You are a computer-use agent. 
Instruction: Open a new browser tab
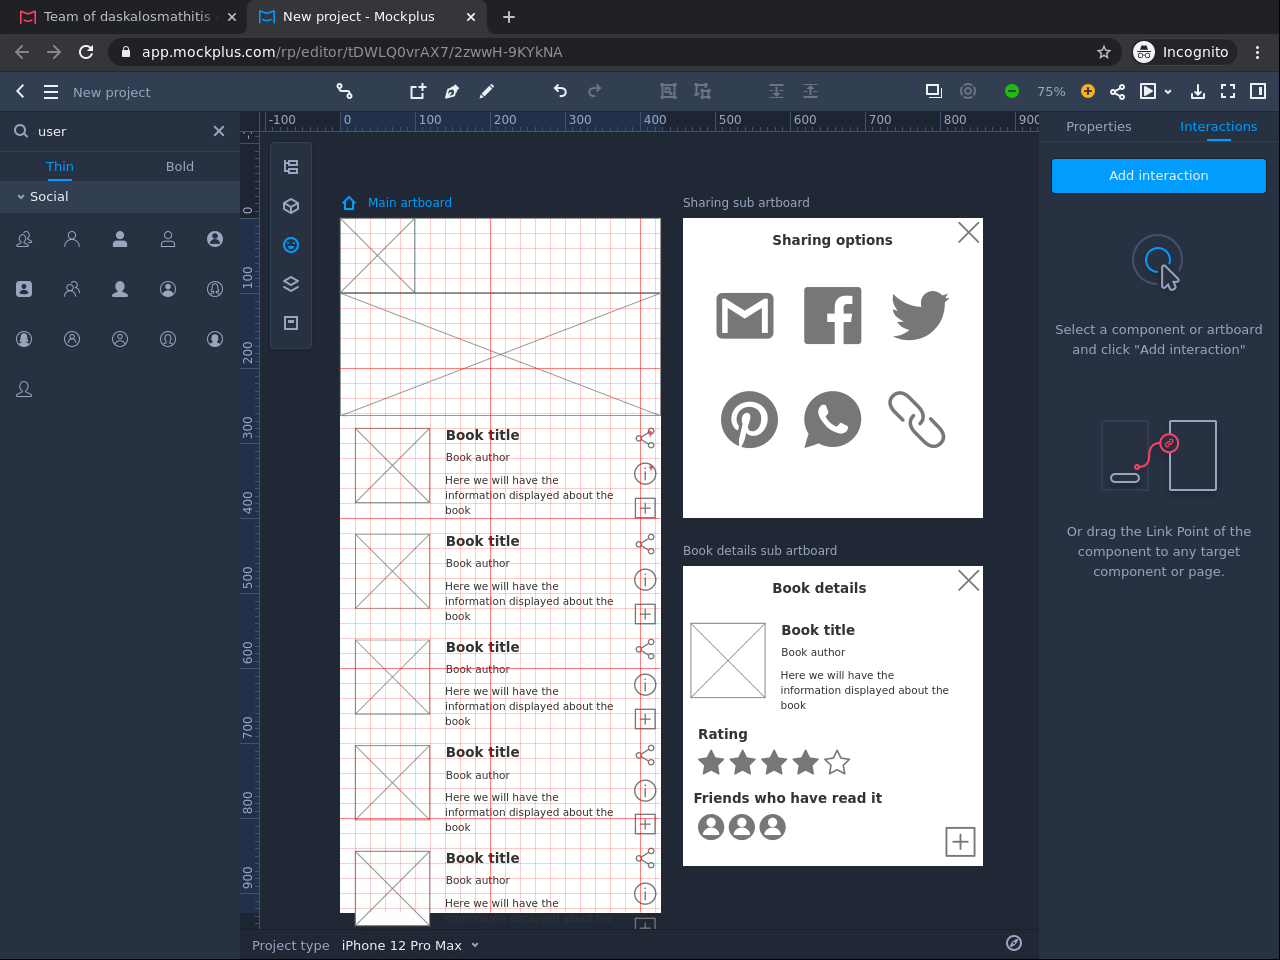pyautogui.click(x=509, y=17)
